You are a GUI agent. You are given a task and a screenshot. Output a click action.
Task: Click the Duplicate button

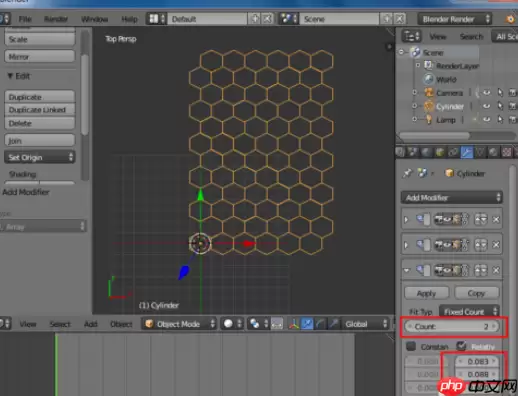tap(40, 97)
